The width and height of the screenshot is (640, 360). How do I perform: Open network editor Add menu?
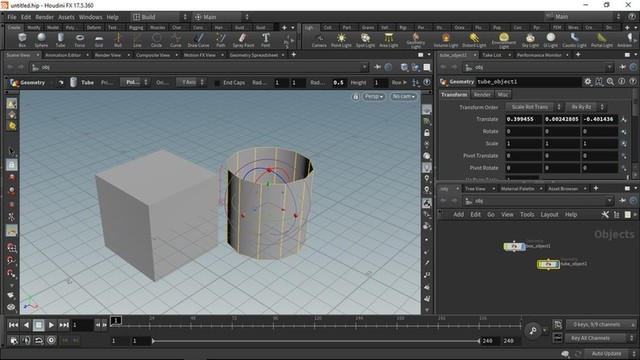458,214
